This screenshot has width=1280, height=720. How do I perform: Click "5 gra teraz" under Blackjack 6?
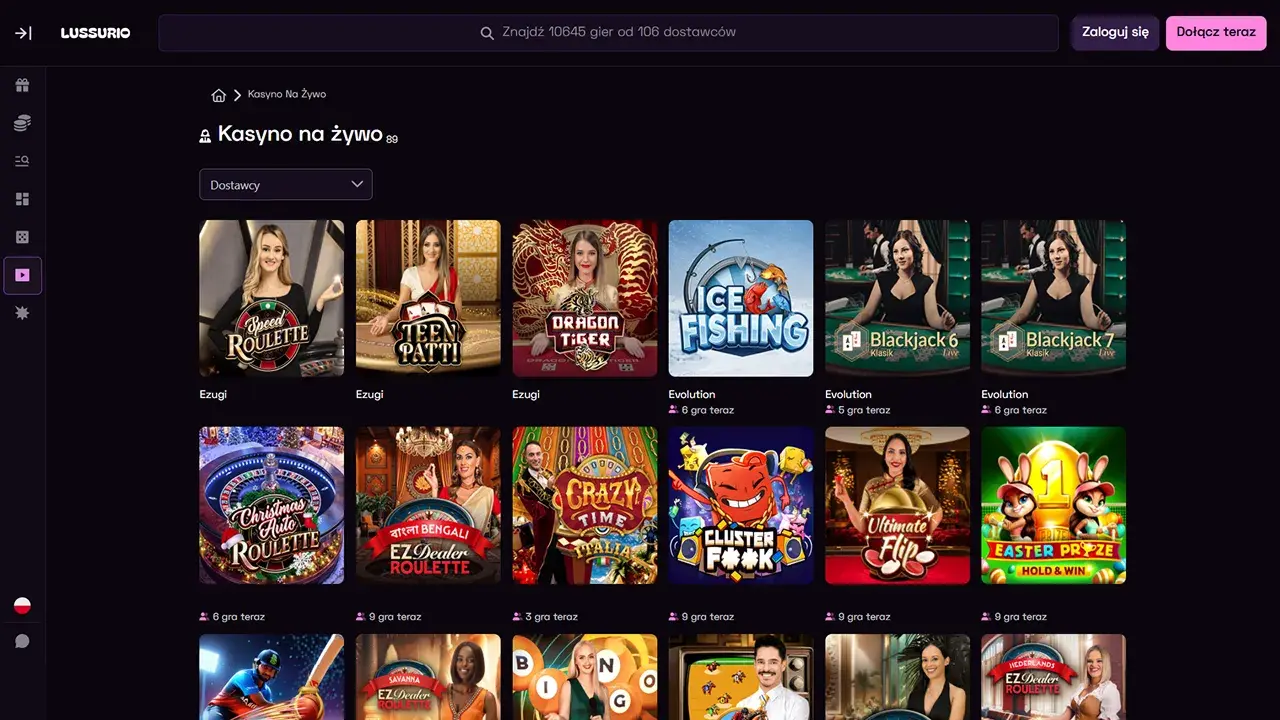pos(864,410)
